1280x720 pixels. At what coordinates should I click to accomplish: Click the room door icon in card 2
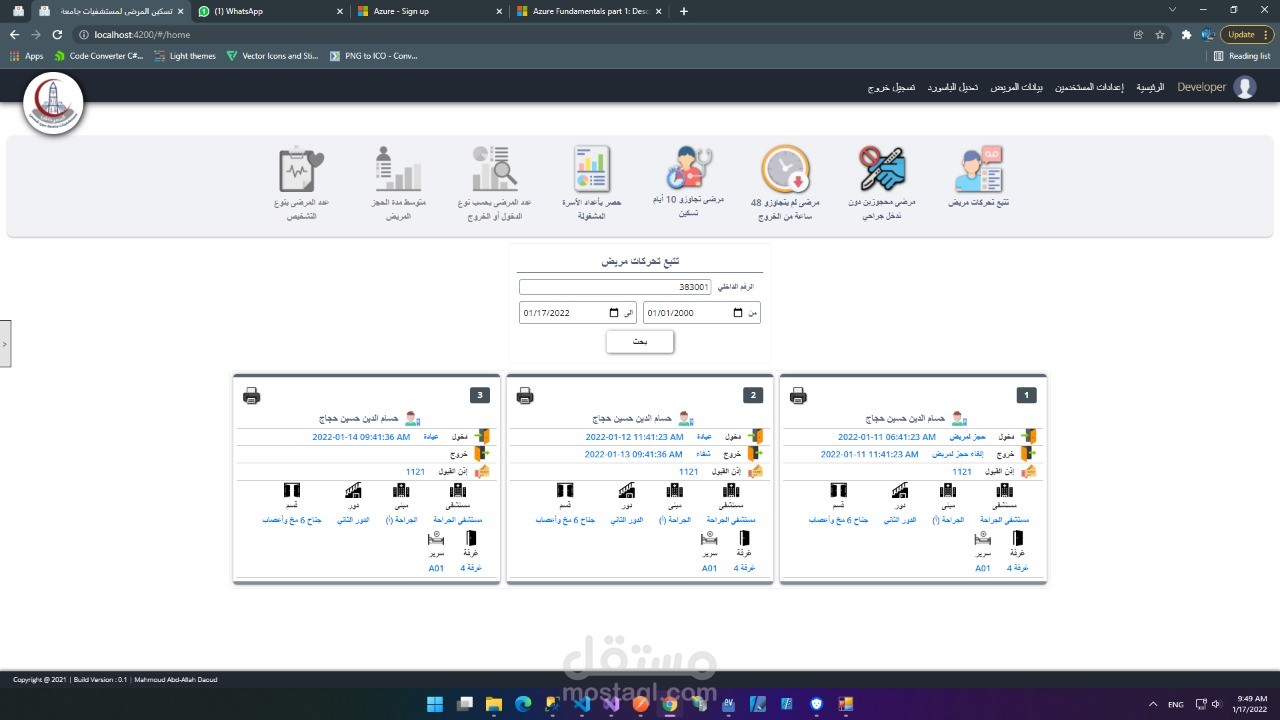tap(744, 538)
